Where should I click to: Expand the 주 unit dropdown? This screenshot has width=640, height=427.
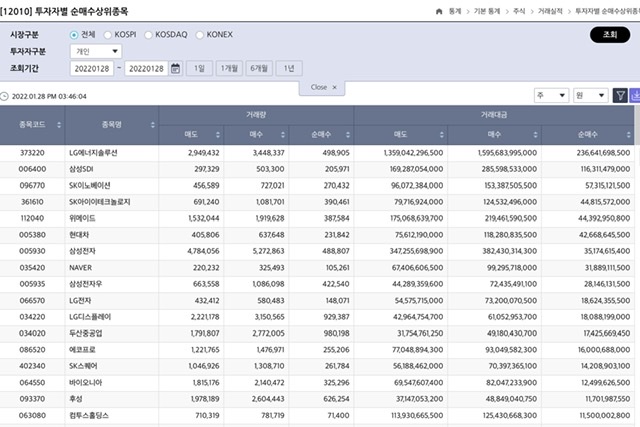pyautogui.click(x=549, y=95)
